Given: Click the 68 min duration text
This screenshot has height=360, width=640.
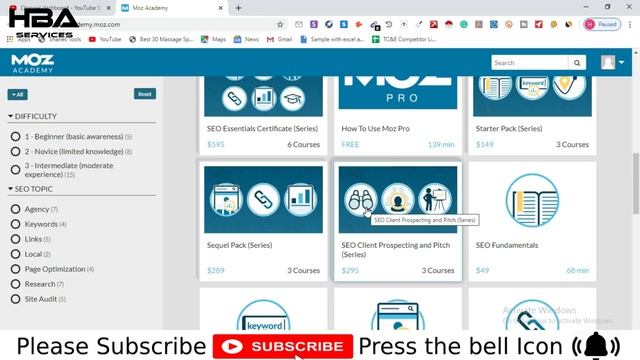Looking at the screenshot, I should click(578, 270).
